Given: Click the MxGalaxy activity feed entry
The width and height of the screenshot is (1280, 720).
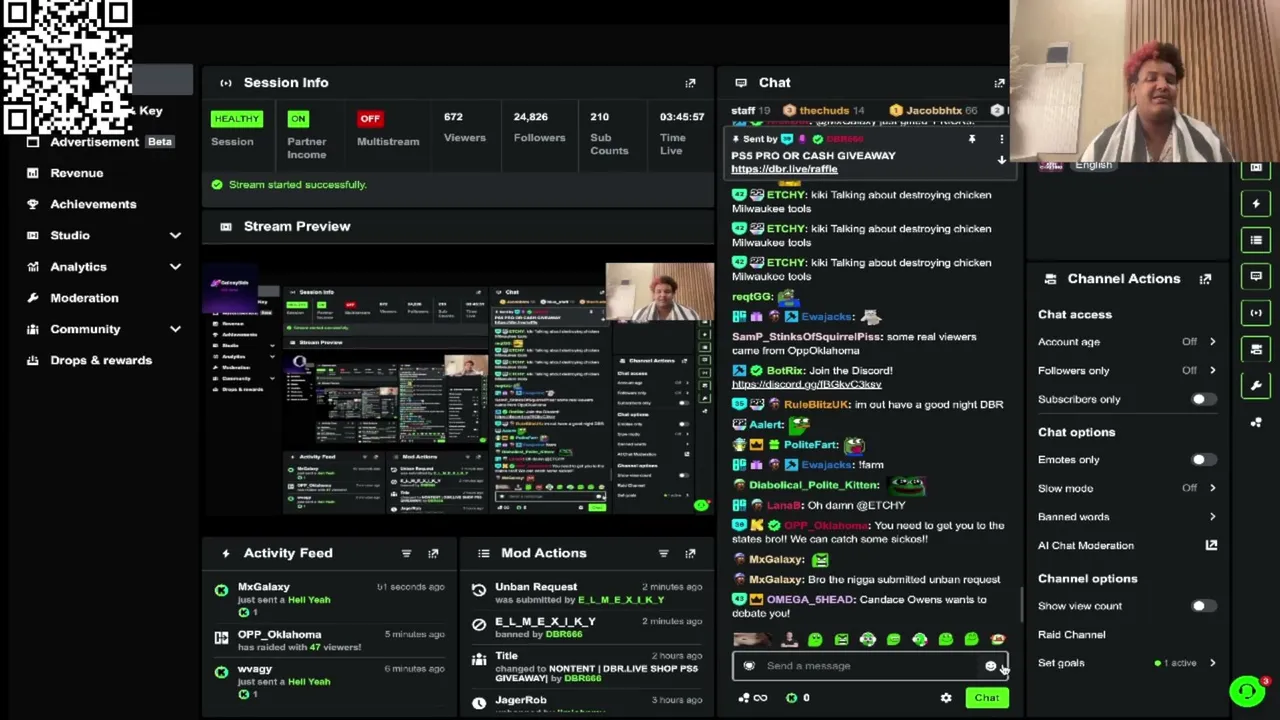Looking at the screenshot, I should 328,599.
